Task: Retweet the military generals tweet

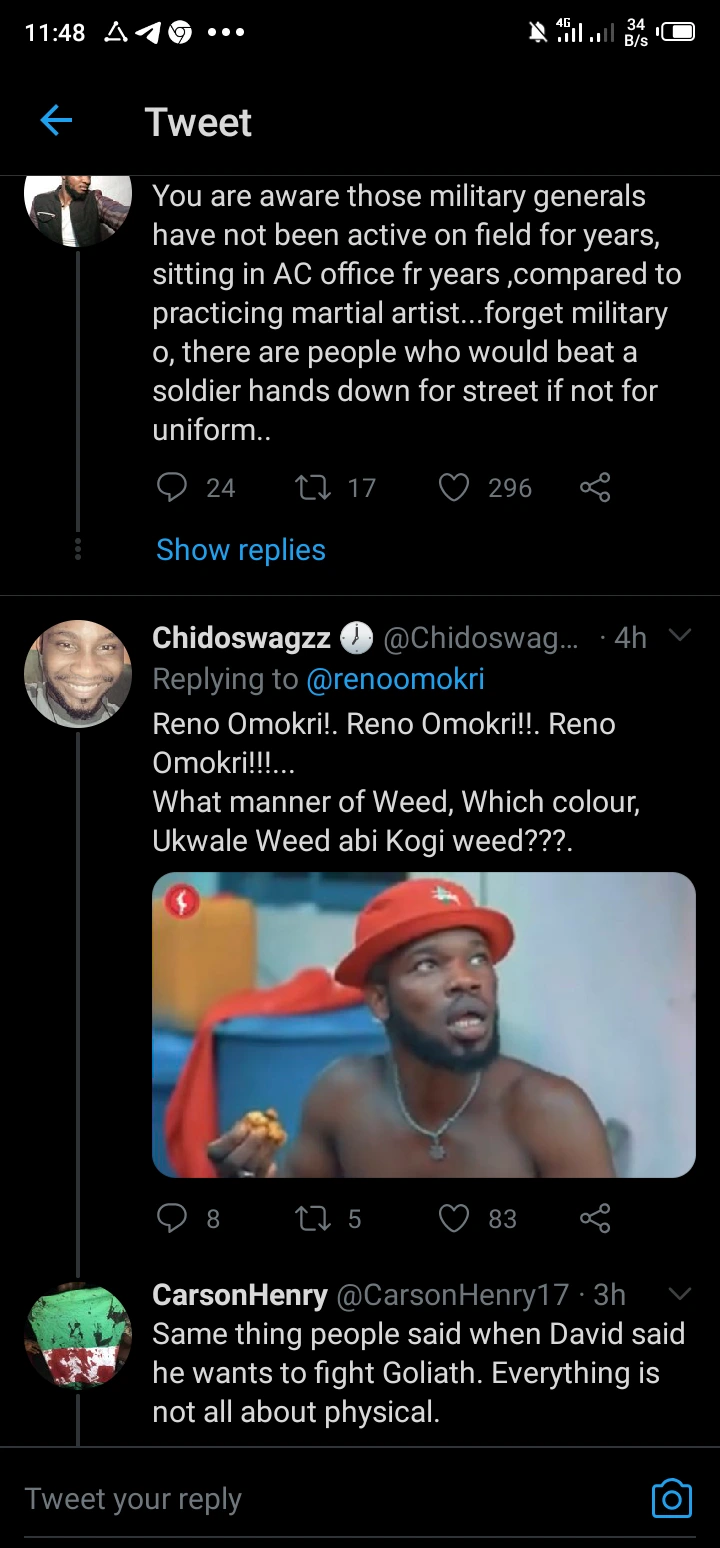Action: point(311,487)
